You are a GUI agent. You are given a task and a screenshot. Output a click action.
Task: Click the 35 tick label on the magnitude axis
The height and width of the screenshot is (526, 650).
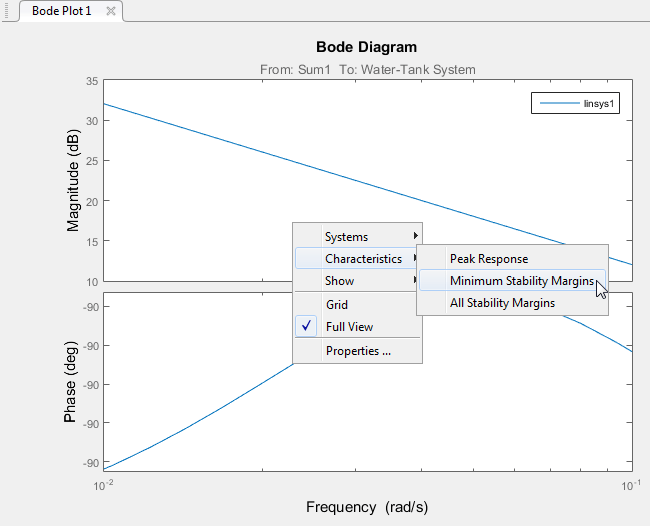(x=92, y=81)
